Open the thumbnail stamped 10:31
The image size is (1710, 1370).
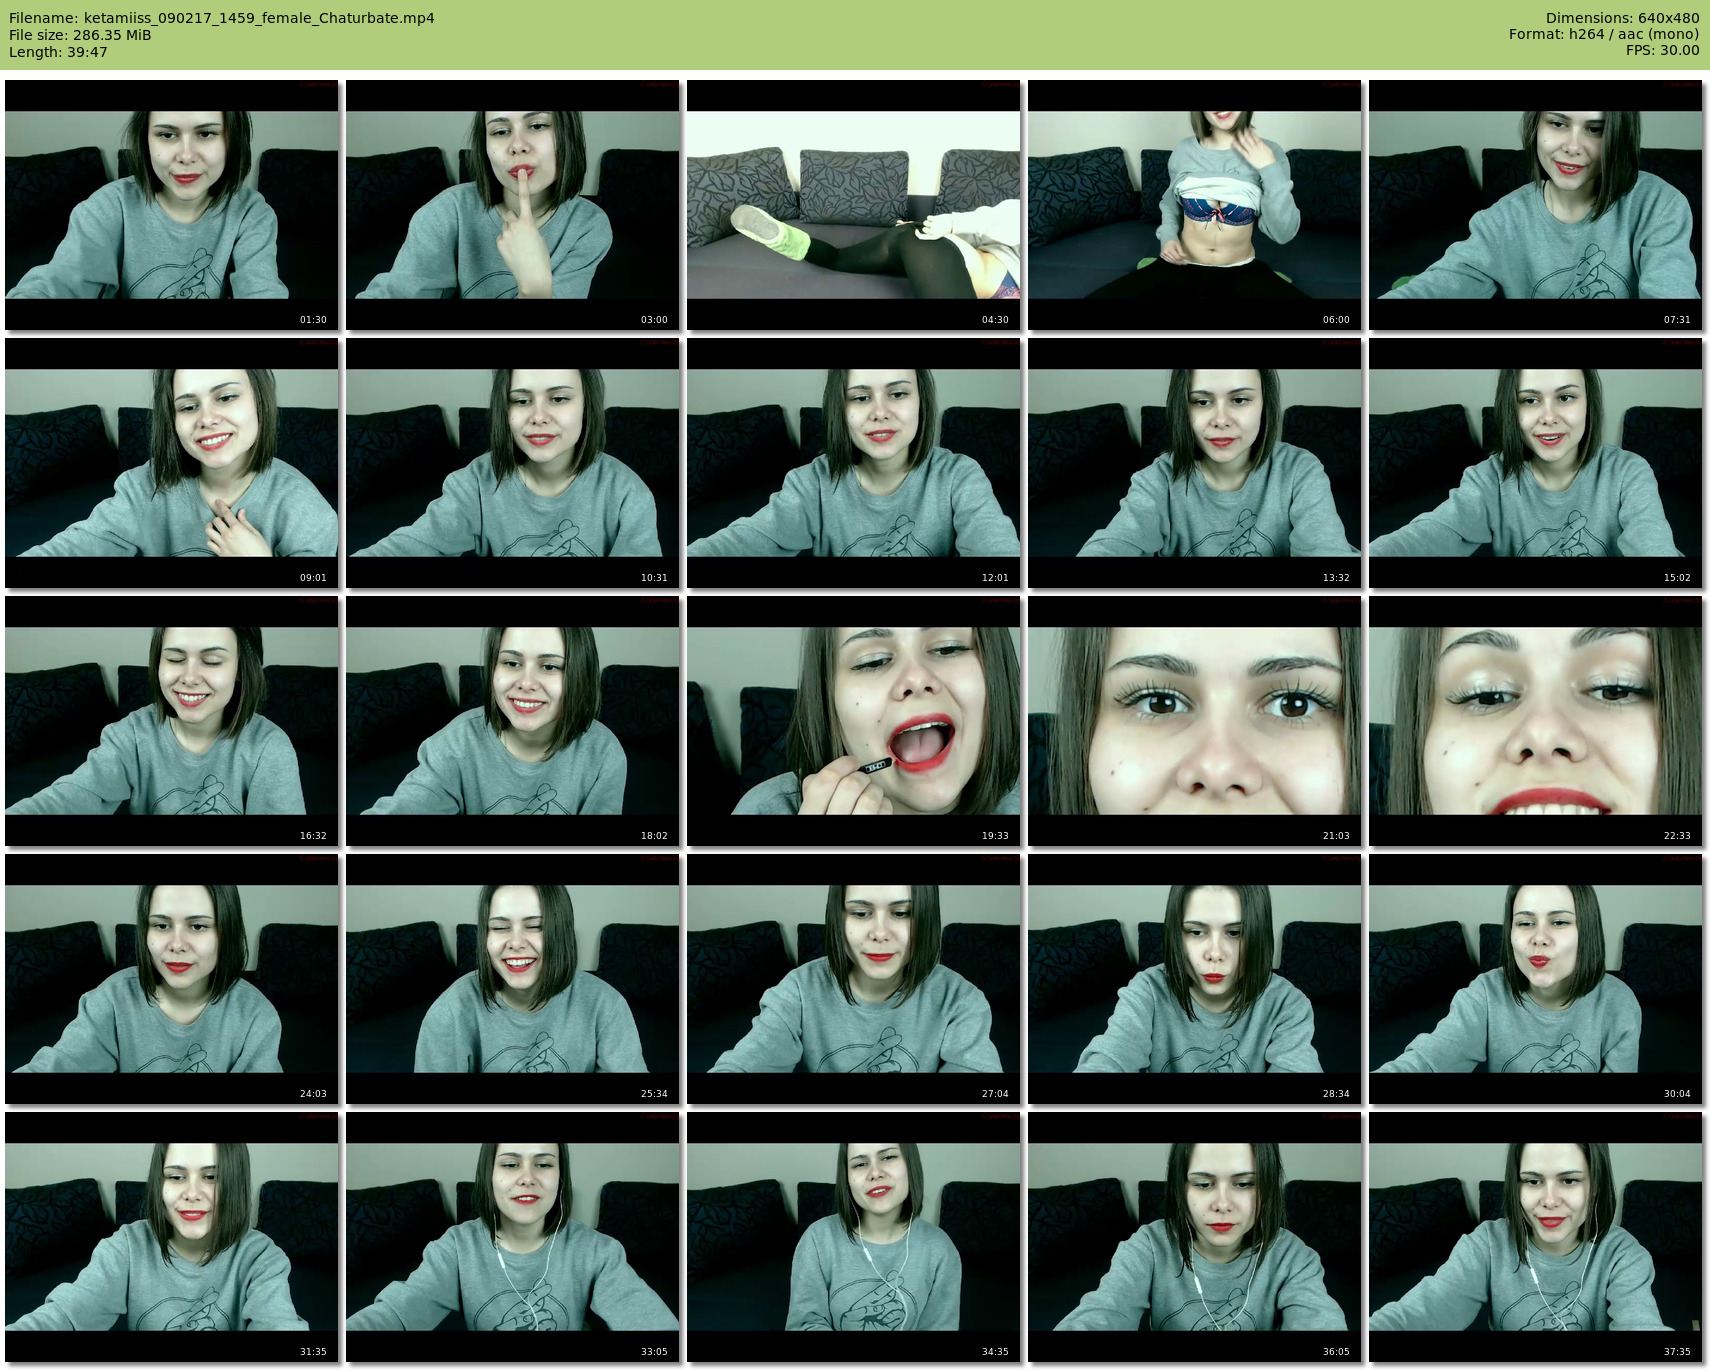(513, 463)
